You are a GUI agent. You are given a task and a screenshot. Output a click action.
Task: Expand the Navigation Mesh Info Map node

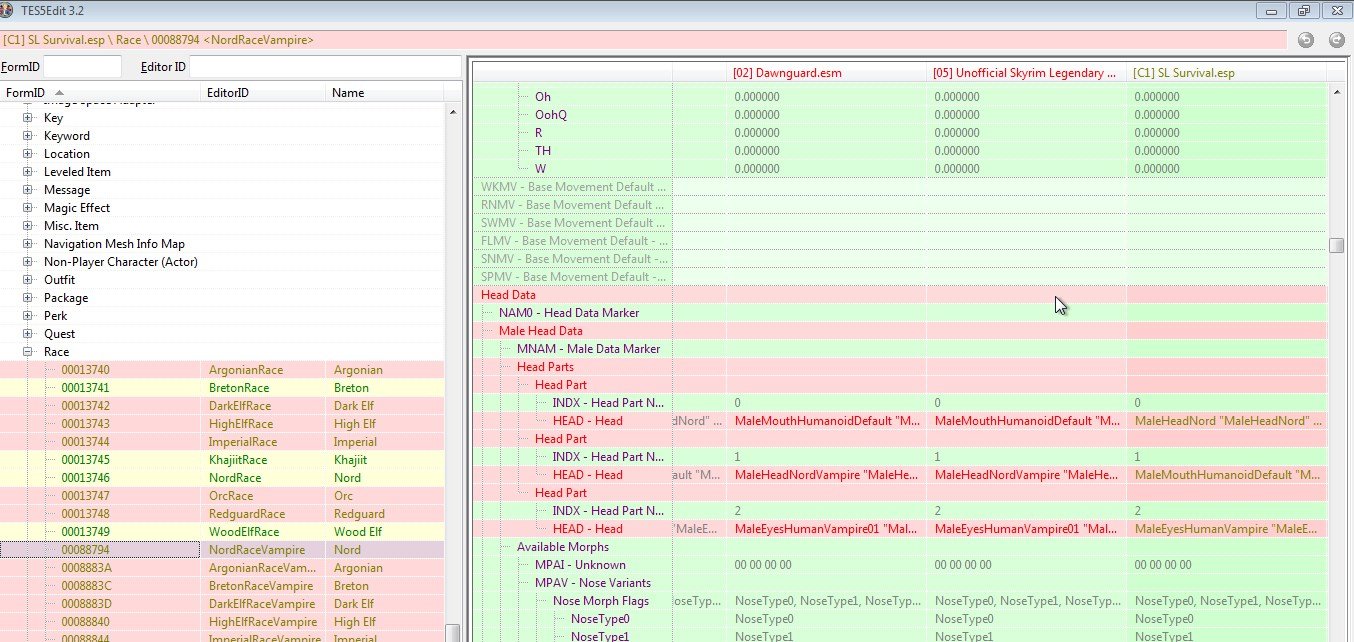[28, 244]
